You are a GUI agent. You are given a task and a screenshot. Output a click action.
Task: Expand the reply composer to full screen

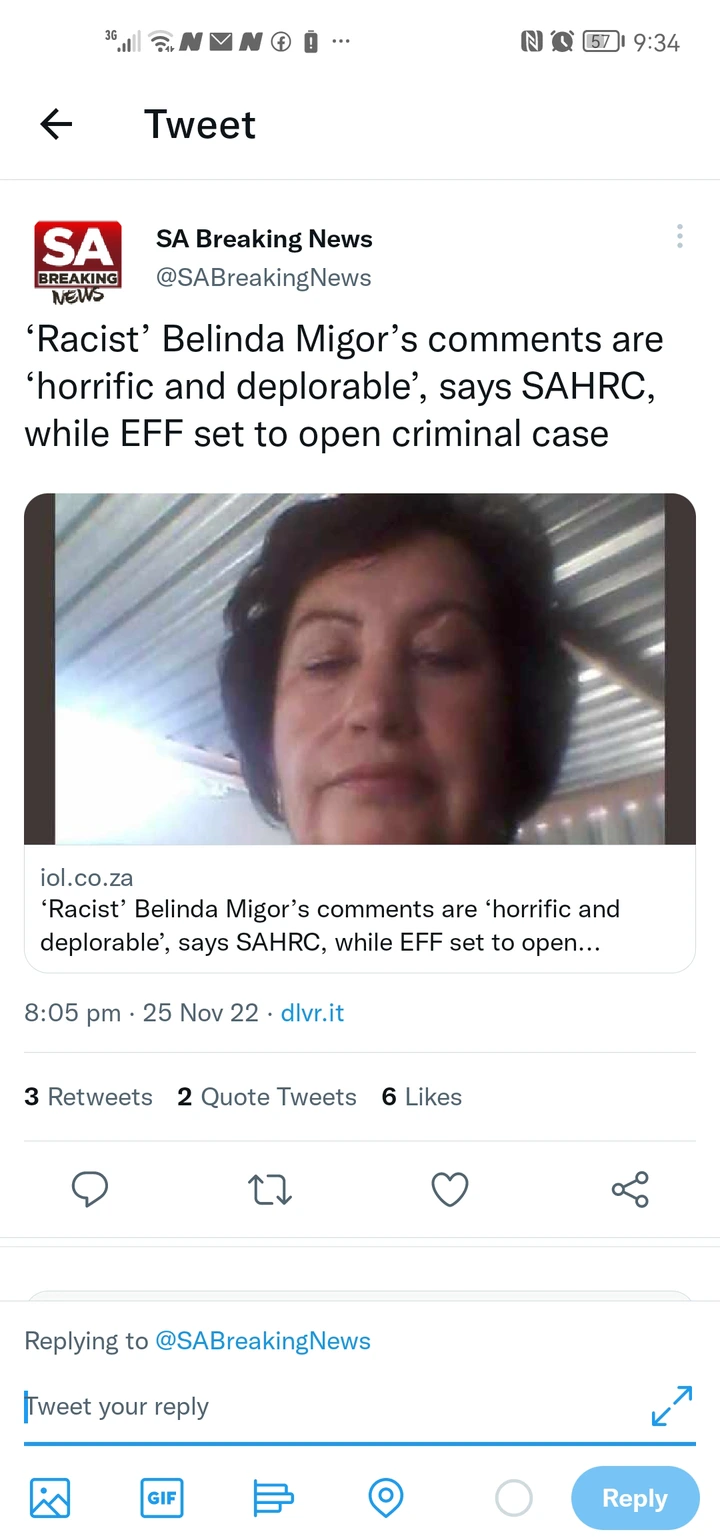[671, 1405]
